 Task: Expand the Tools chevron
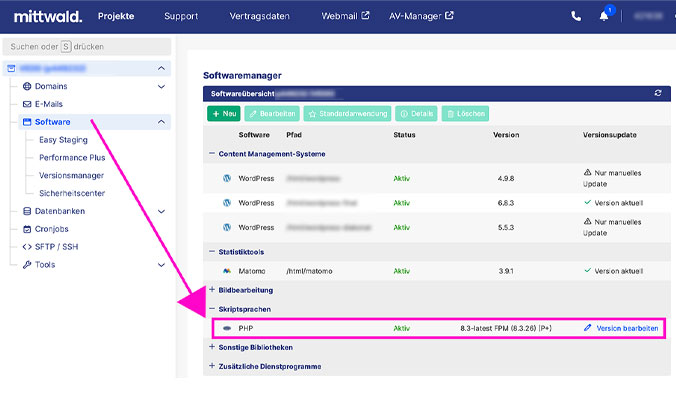click(x=161, y=265)
